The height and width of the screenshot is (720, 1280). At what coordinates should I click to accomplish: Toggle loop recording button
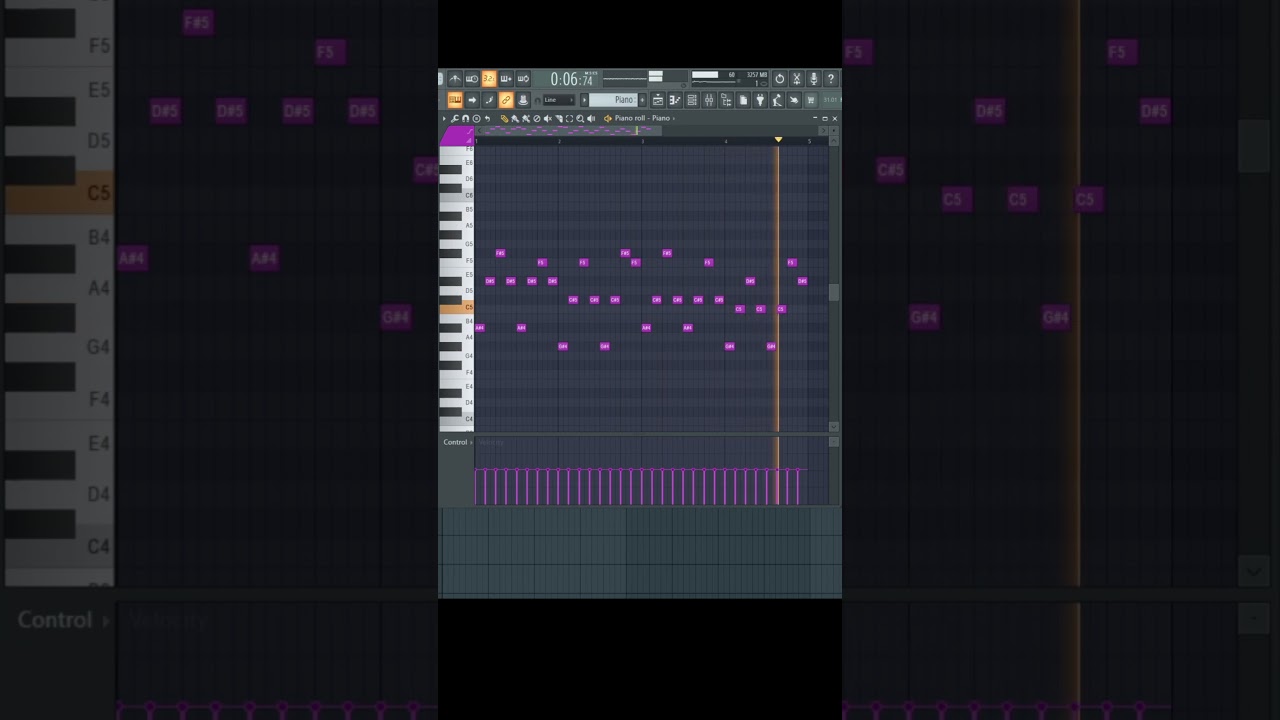(x=523, y=79)
